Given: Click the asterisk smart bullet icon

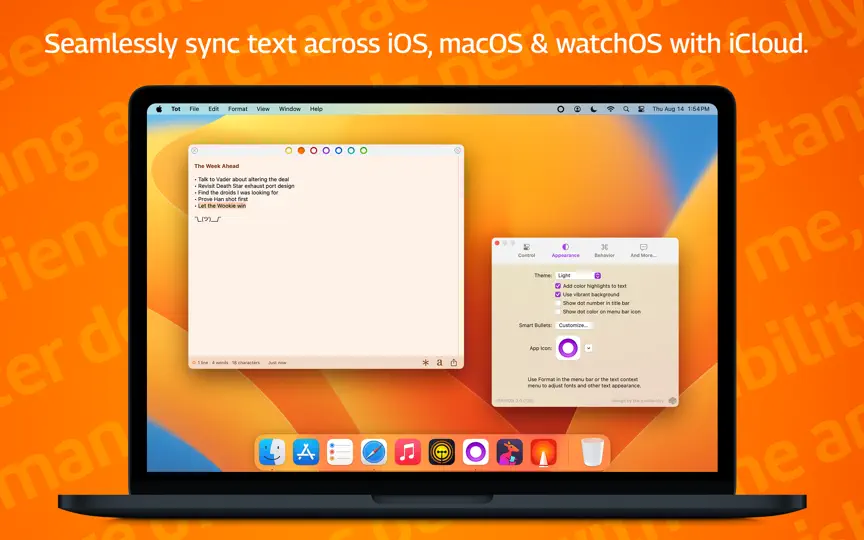Looking at the screenshot, I should click(x=425, y=363).
